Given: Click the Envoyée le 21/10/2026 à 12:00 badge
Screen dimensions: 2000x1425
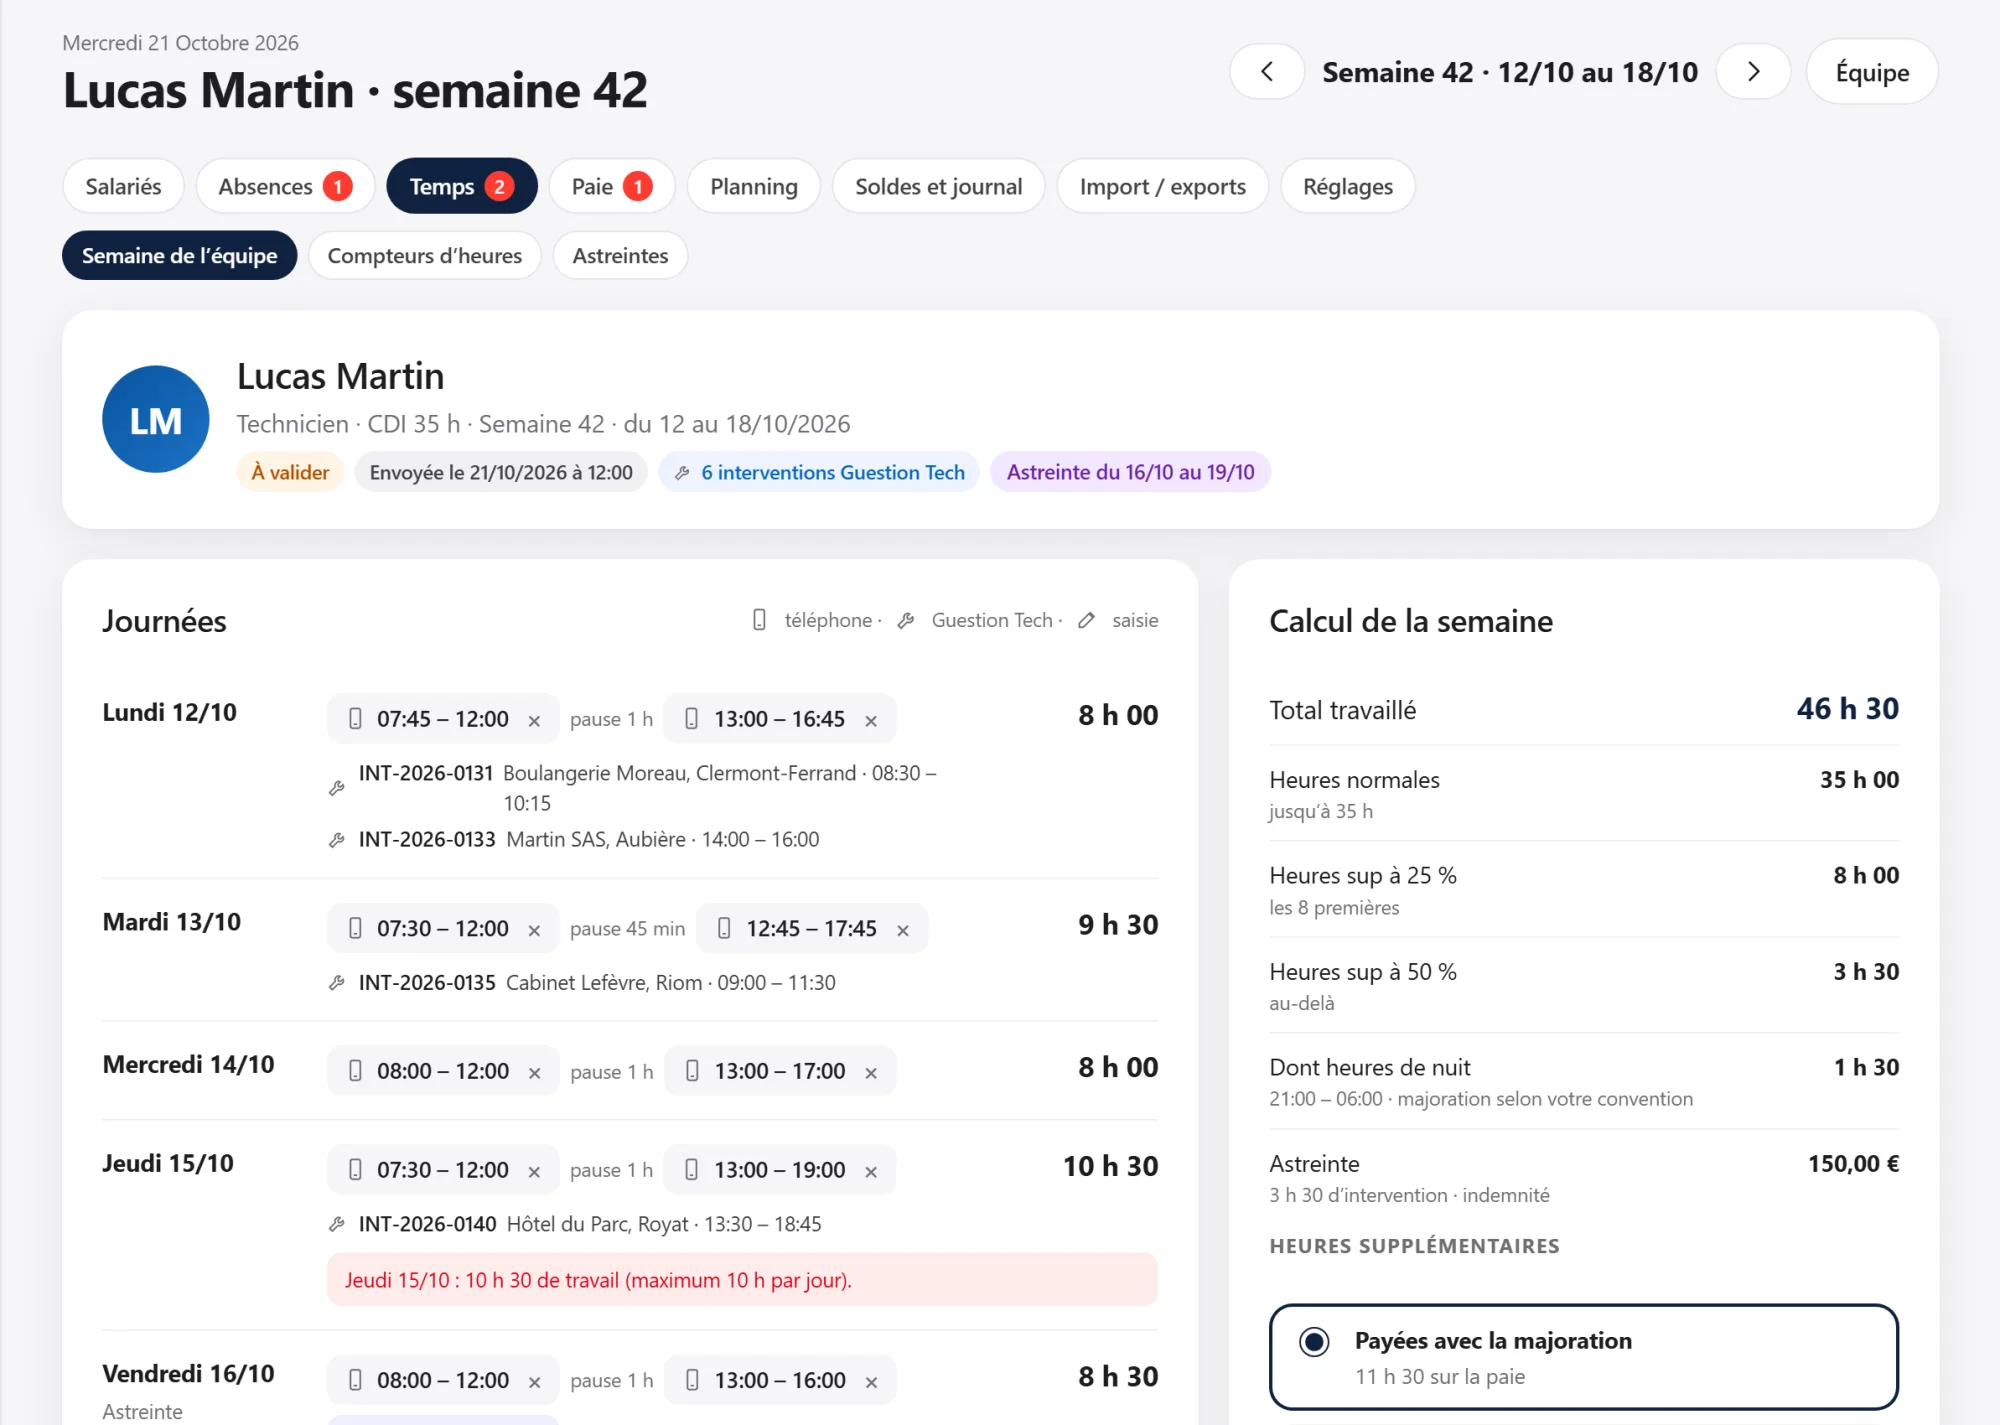Looking at the screenshot, I should tap(500, 472).
